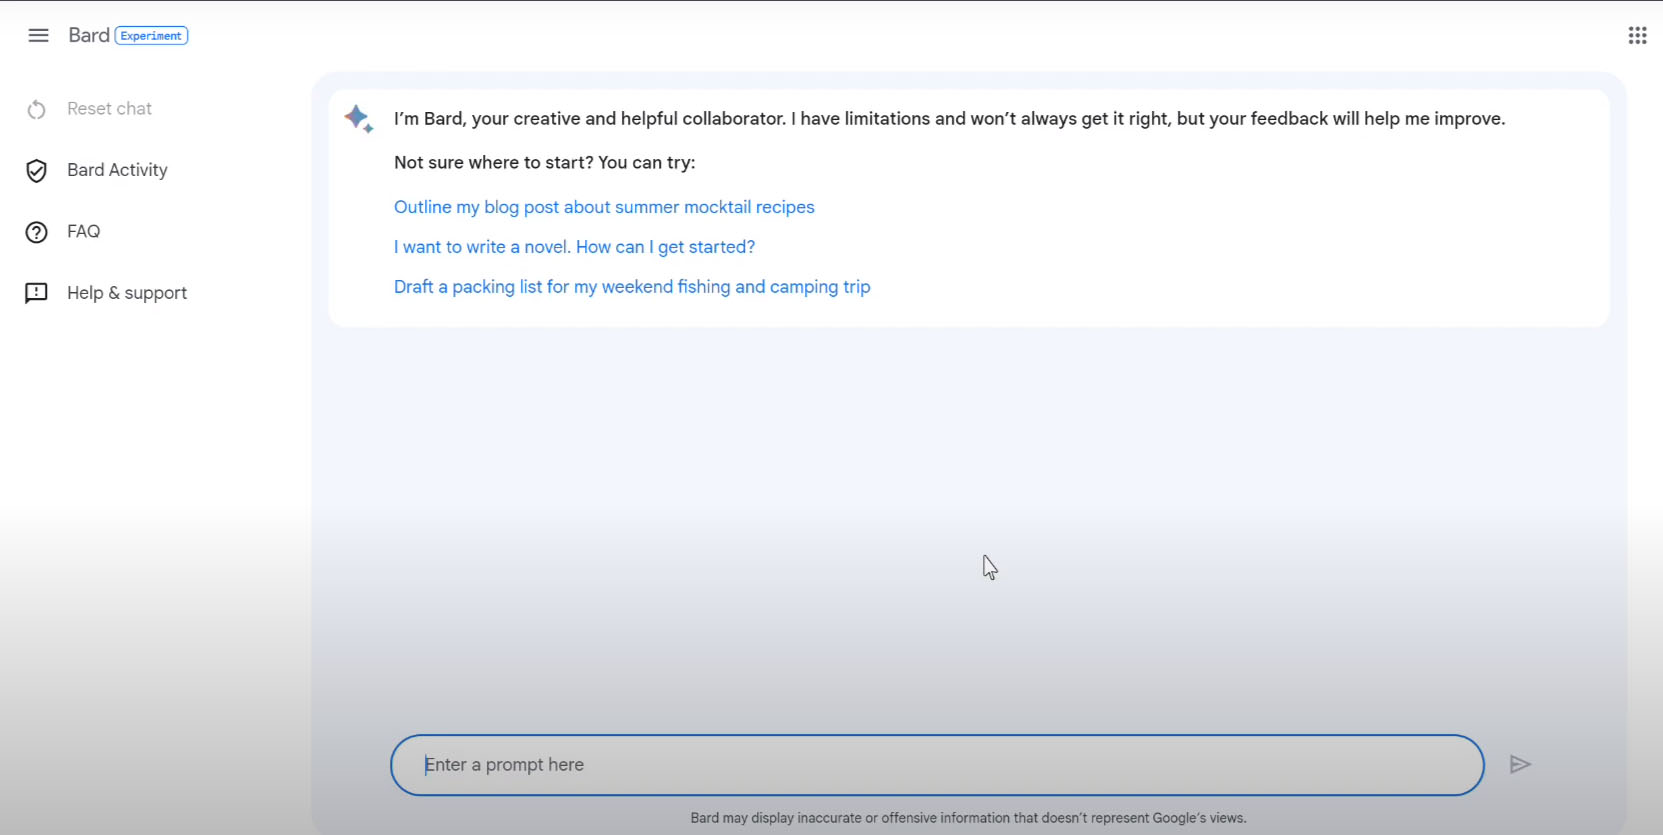Select Reset chat in the sidebar
This screenshot has width=1663, height=835.
pyautogui.click(x=109, y=109)
